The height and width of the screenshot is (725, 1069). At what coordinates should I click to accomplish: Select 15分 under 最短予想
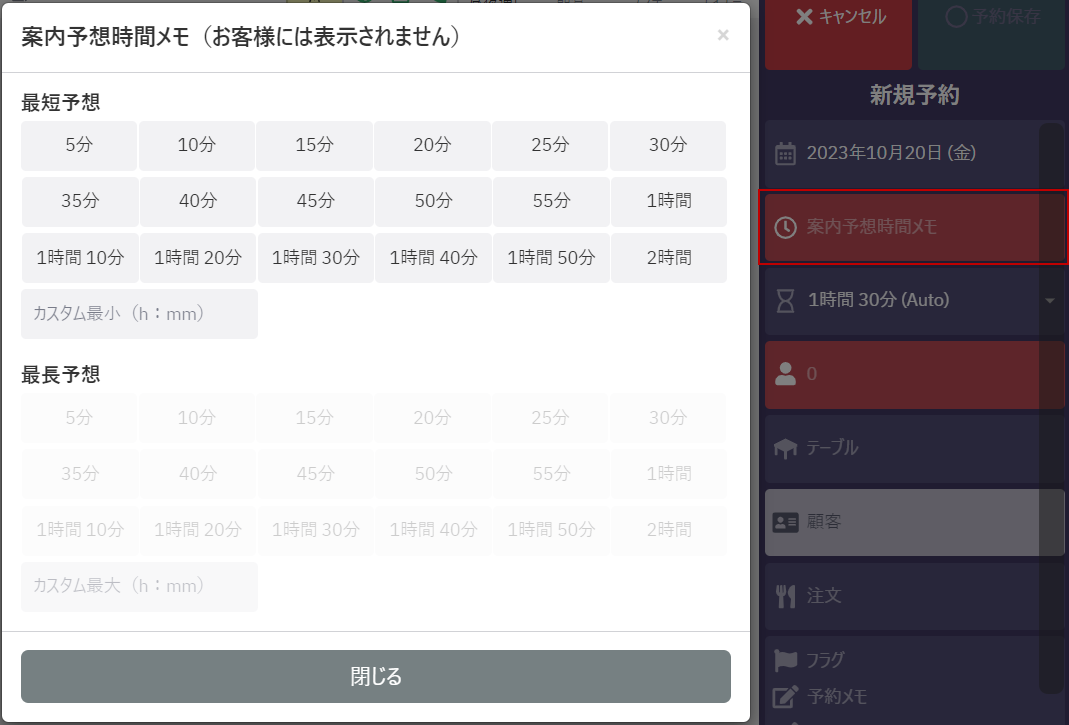click(314, 145)
